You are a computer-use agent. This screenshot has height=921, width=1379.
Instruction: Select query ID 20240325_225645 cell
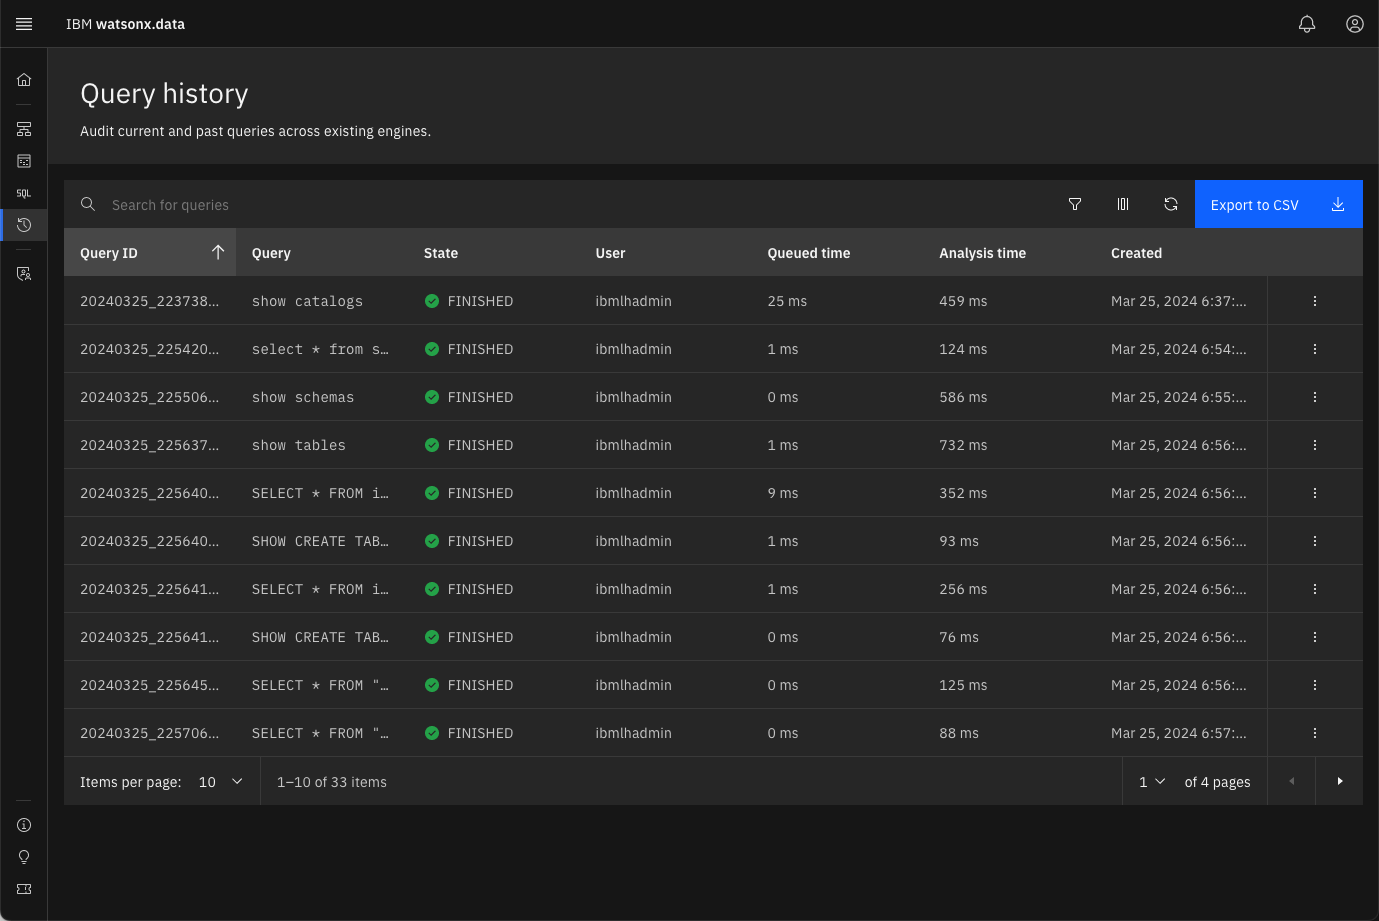(x=149, y=685)
